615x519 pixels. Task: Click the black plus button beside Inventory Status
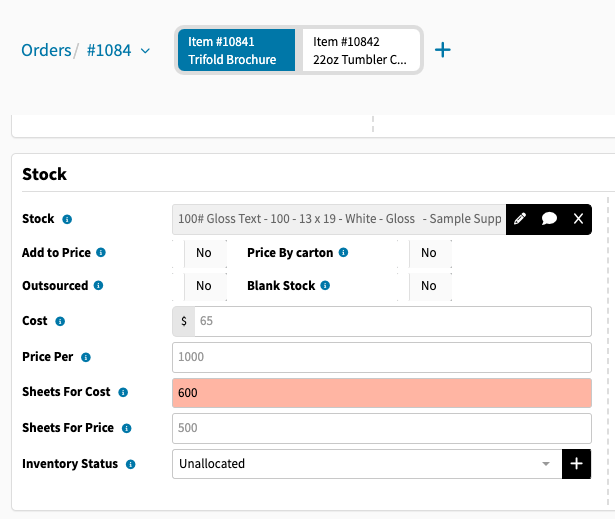click(576, 464)
